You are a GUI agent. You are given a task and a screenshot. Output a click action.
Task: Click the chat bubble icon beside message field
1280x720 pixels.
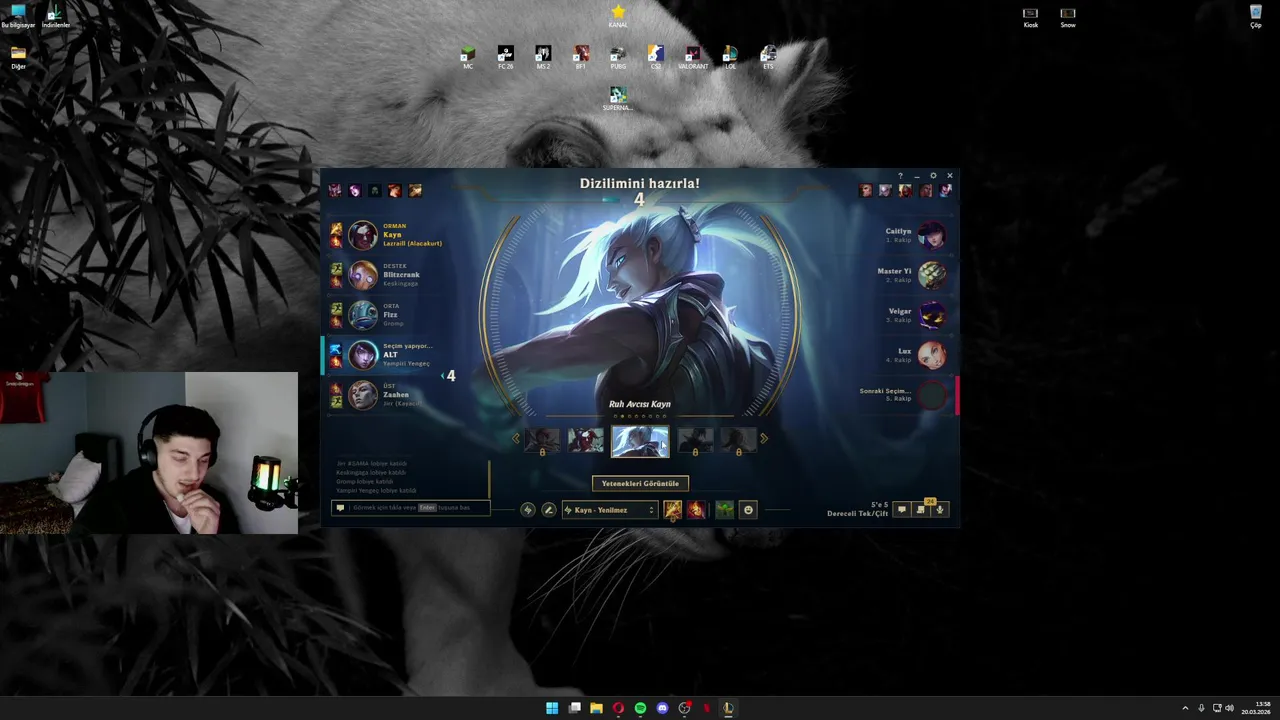point(340,508)
